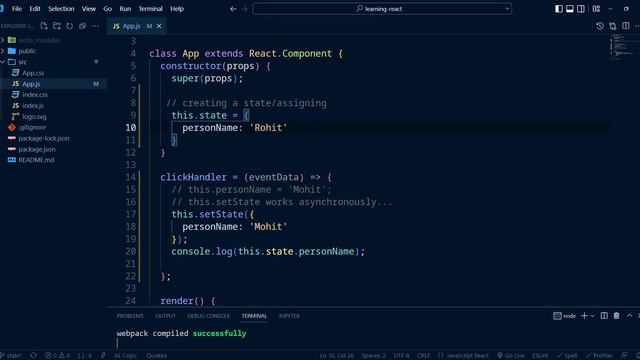Go back using the navigation arrow
This screenshot has height=360, width=640.
click(x=233, y=9)
